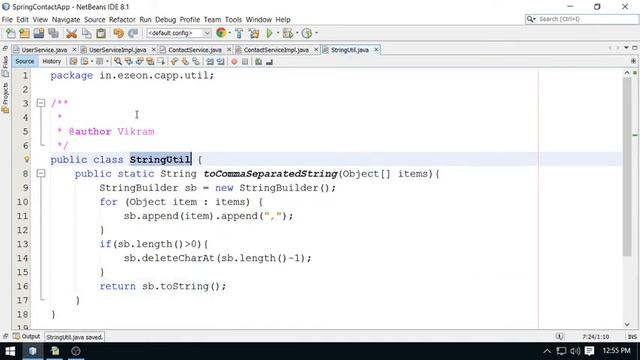Screen dimensions: 640x360
Task: Click the volume speaker tray icon
Action: (575, 351)
